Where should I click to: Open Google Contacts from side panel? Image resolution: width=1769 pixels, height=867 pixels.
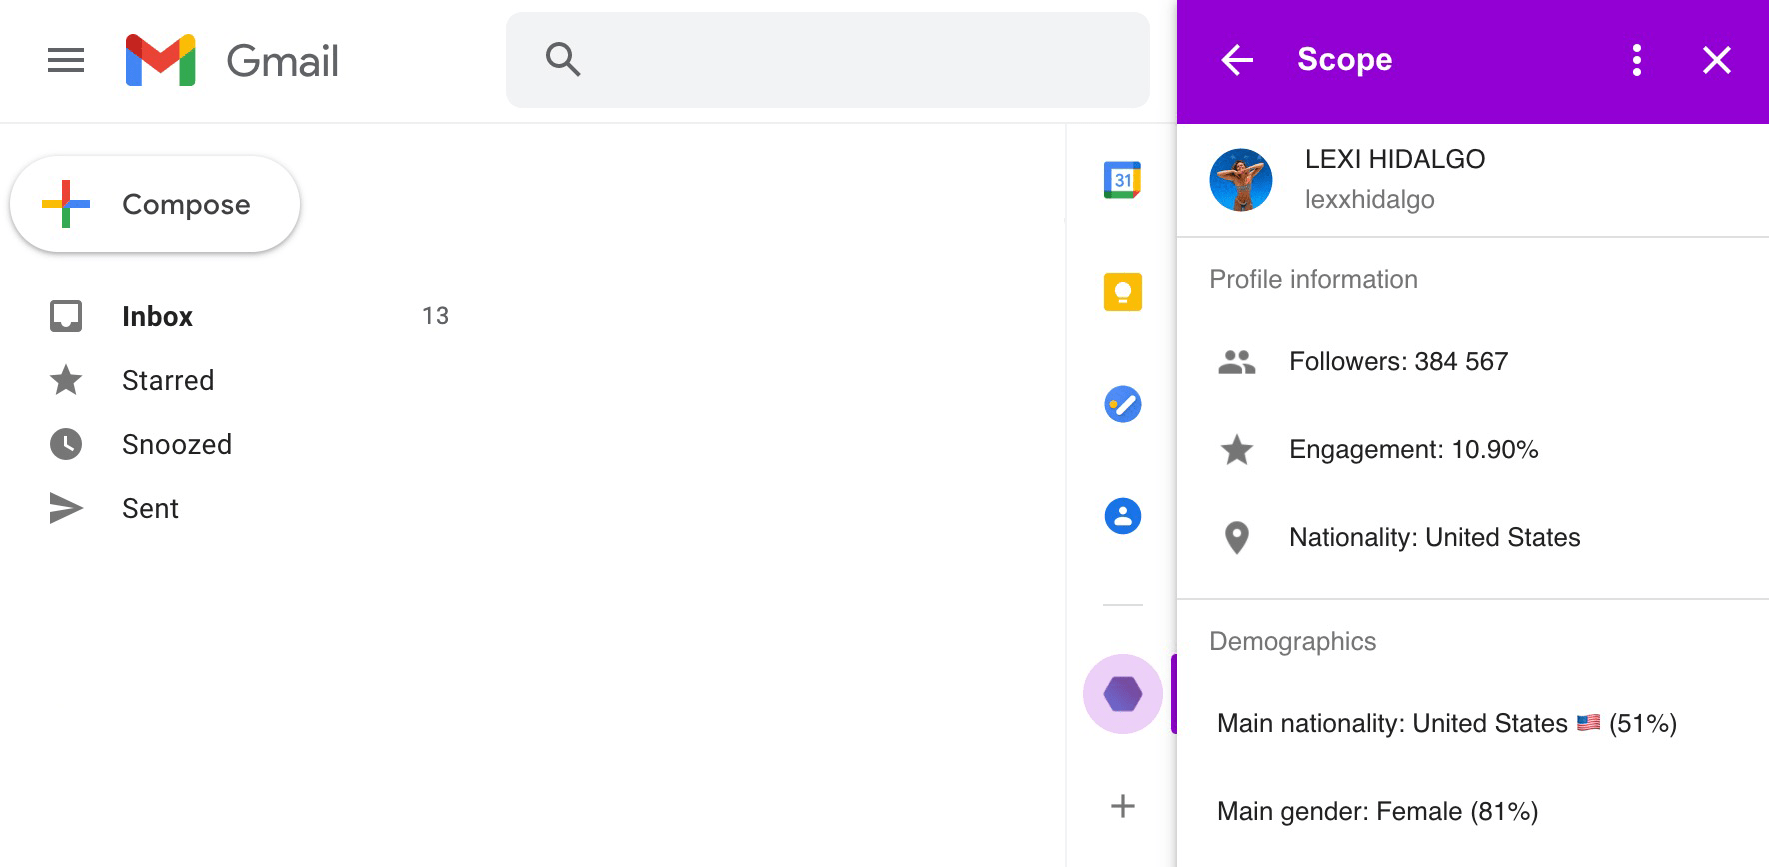pyautogui.click(x=1123, y=516)
